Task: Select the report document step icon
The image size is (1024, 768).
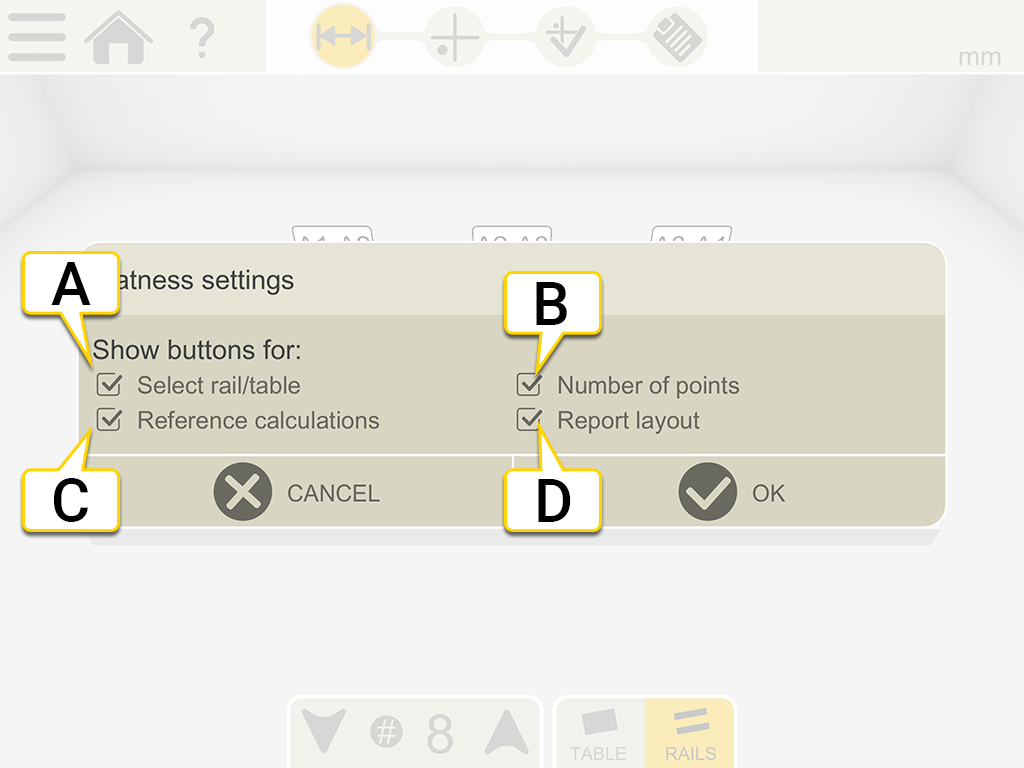Action: (678, 39)
